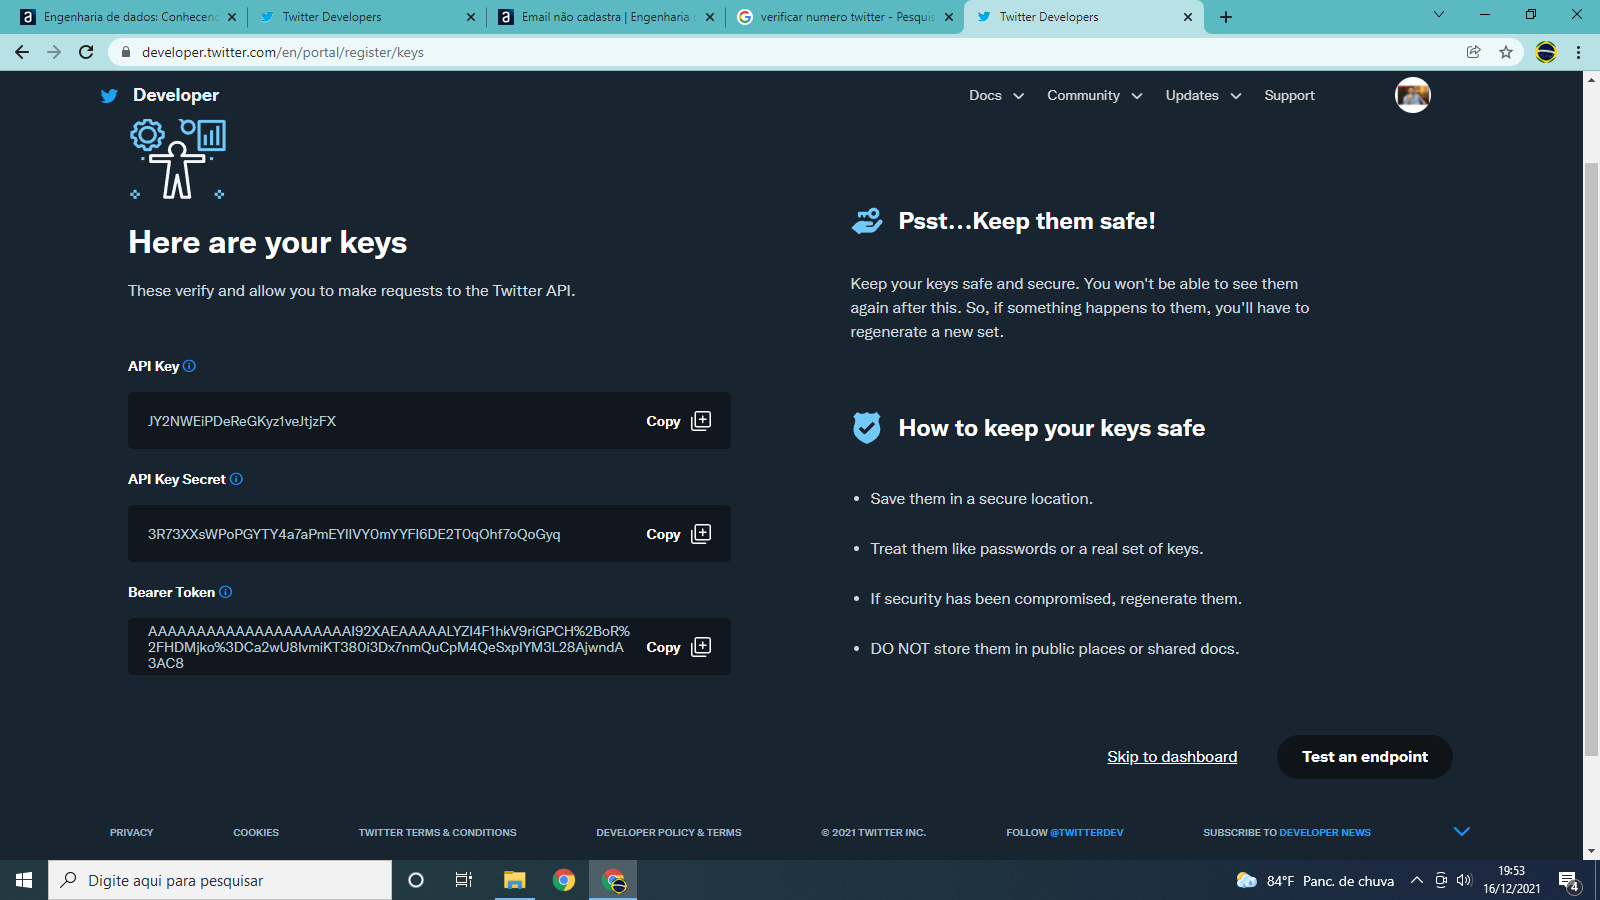This screenshot has height=900, width=1600.
Task: Skip to dashboard link
Action: [1172, 757]
